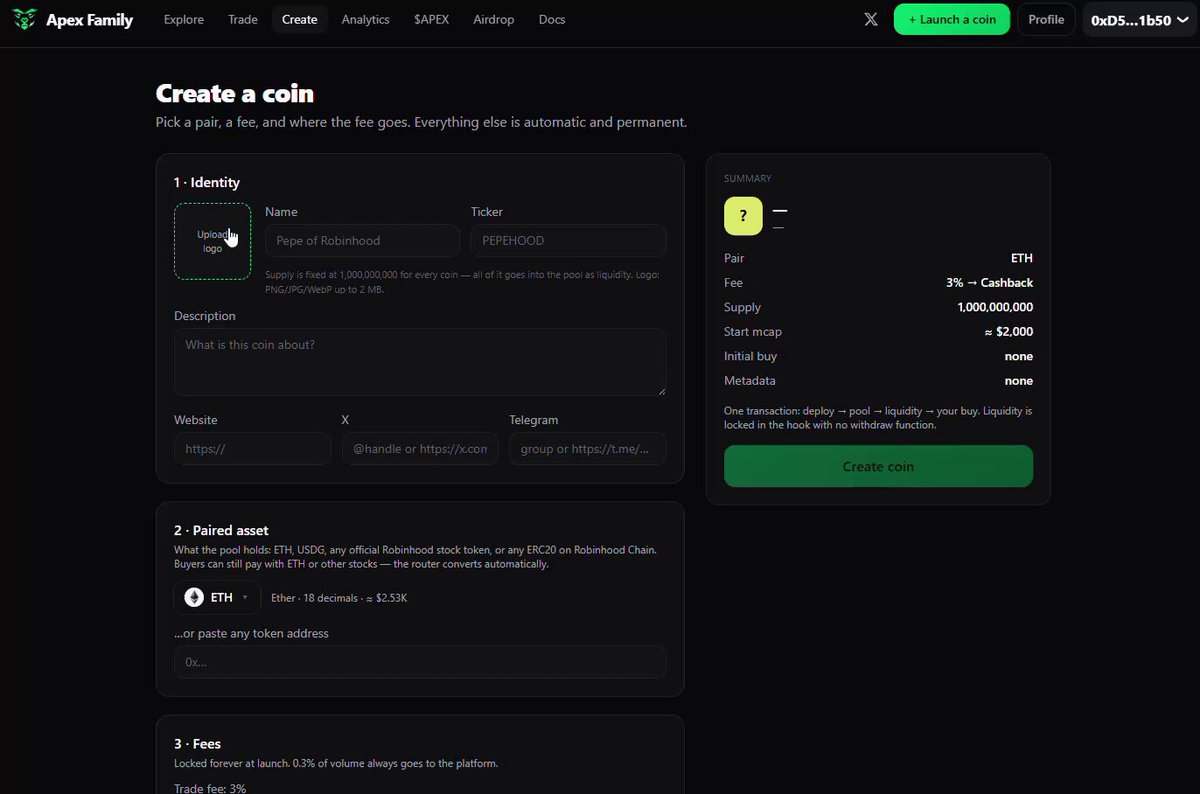Viewport: 1200px width, 794px height.
Task: Click the question mark coin placeholder in Summary
Action: 743,216
